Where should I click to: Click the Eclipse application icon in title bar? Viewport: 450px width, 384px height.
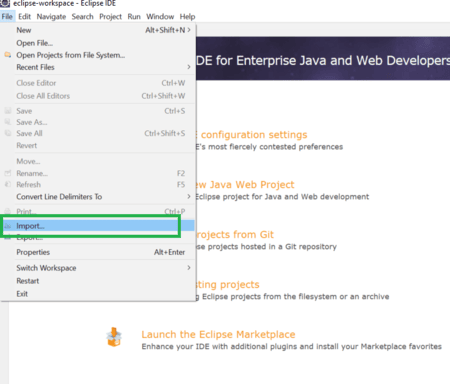[5, 4]
